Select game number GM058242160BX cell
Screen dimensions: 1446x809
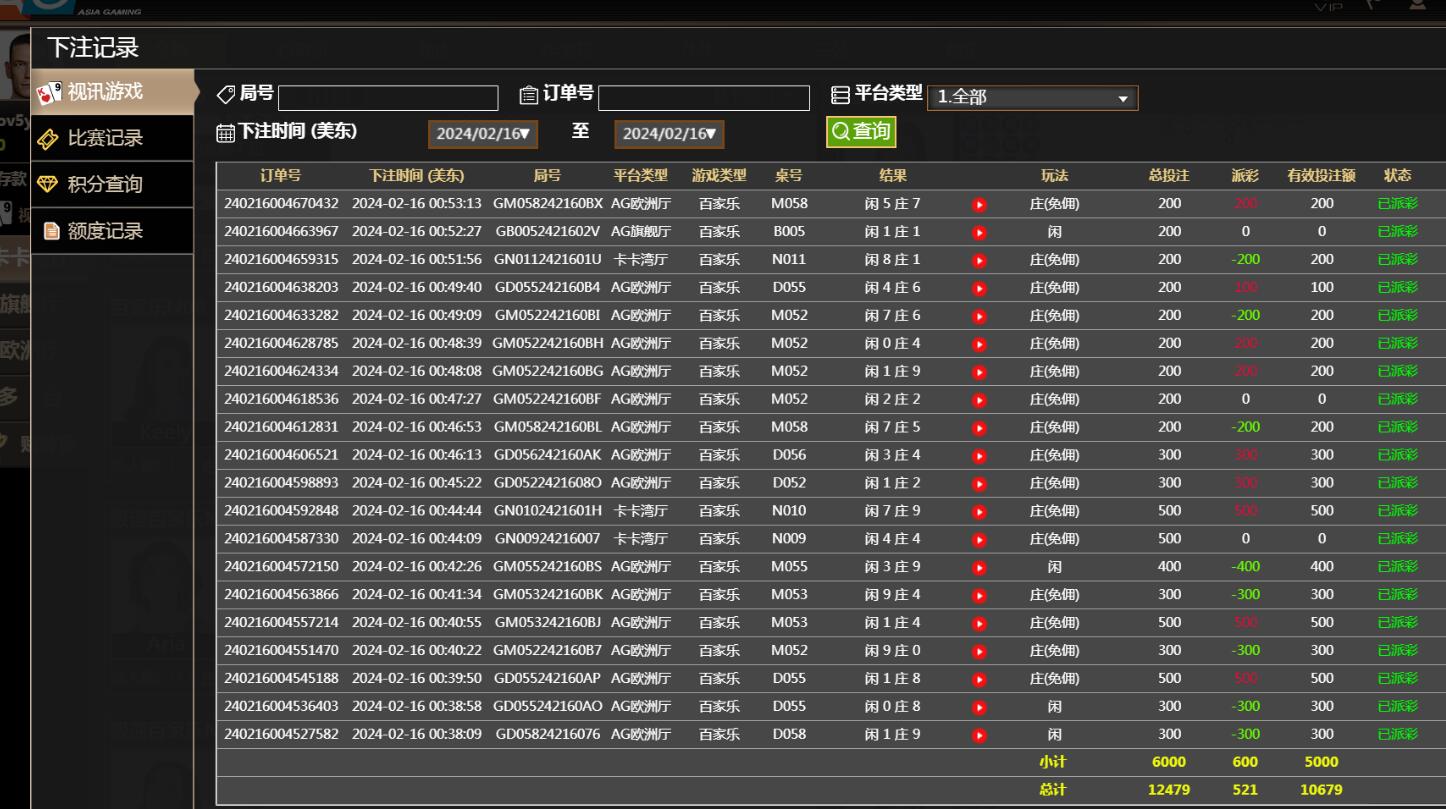coord(548,204)
